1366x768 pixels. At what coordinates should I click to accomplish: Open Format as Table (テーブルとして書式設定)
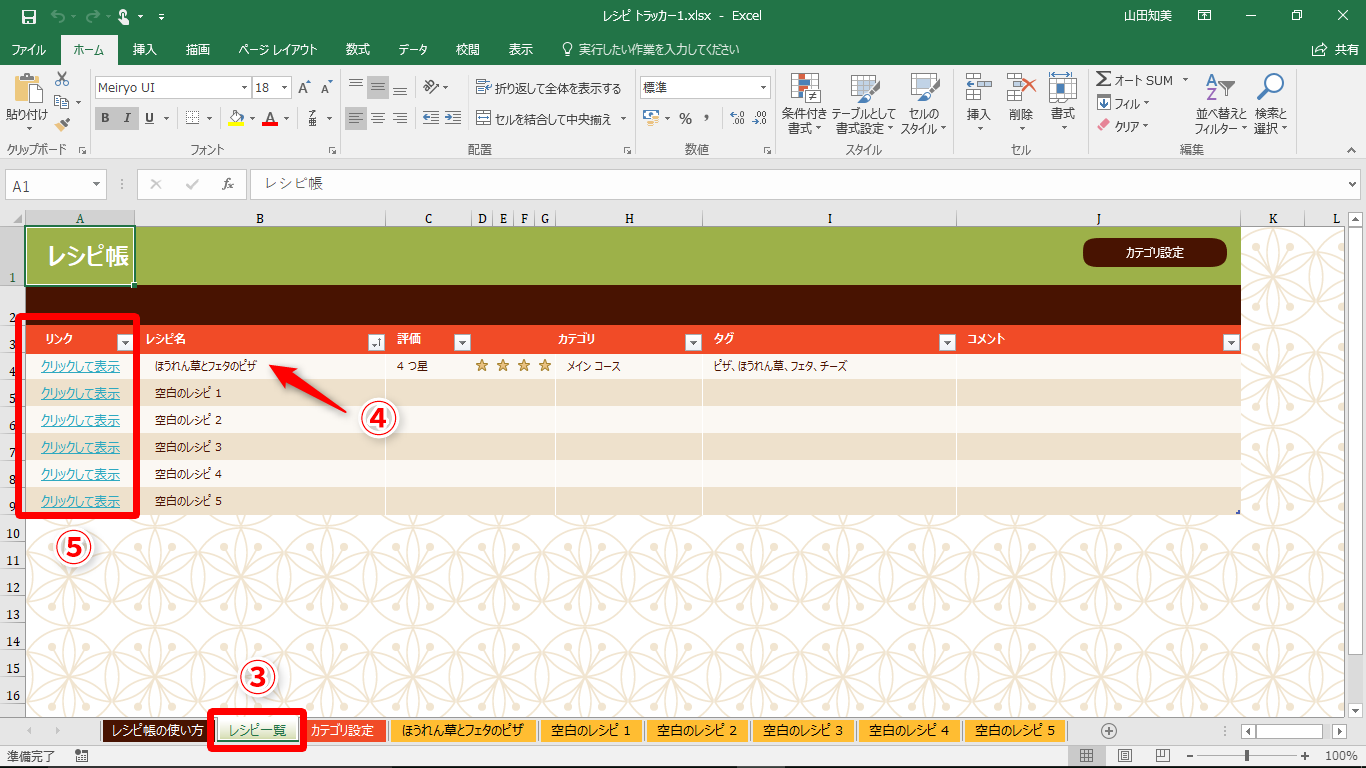point(865,104)
